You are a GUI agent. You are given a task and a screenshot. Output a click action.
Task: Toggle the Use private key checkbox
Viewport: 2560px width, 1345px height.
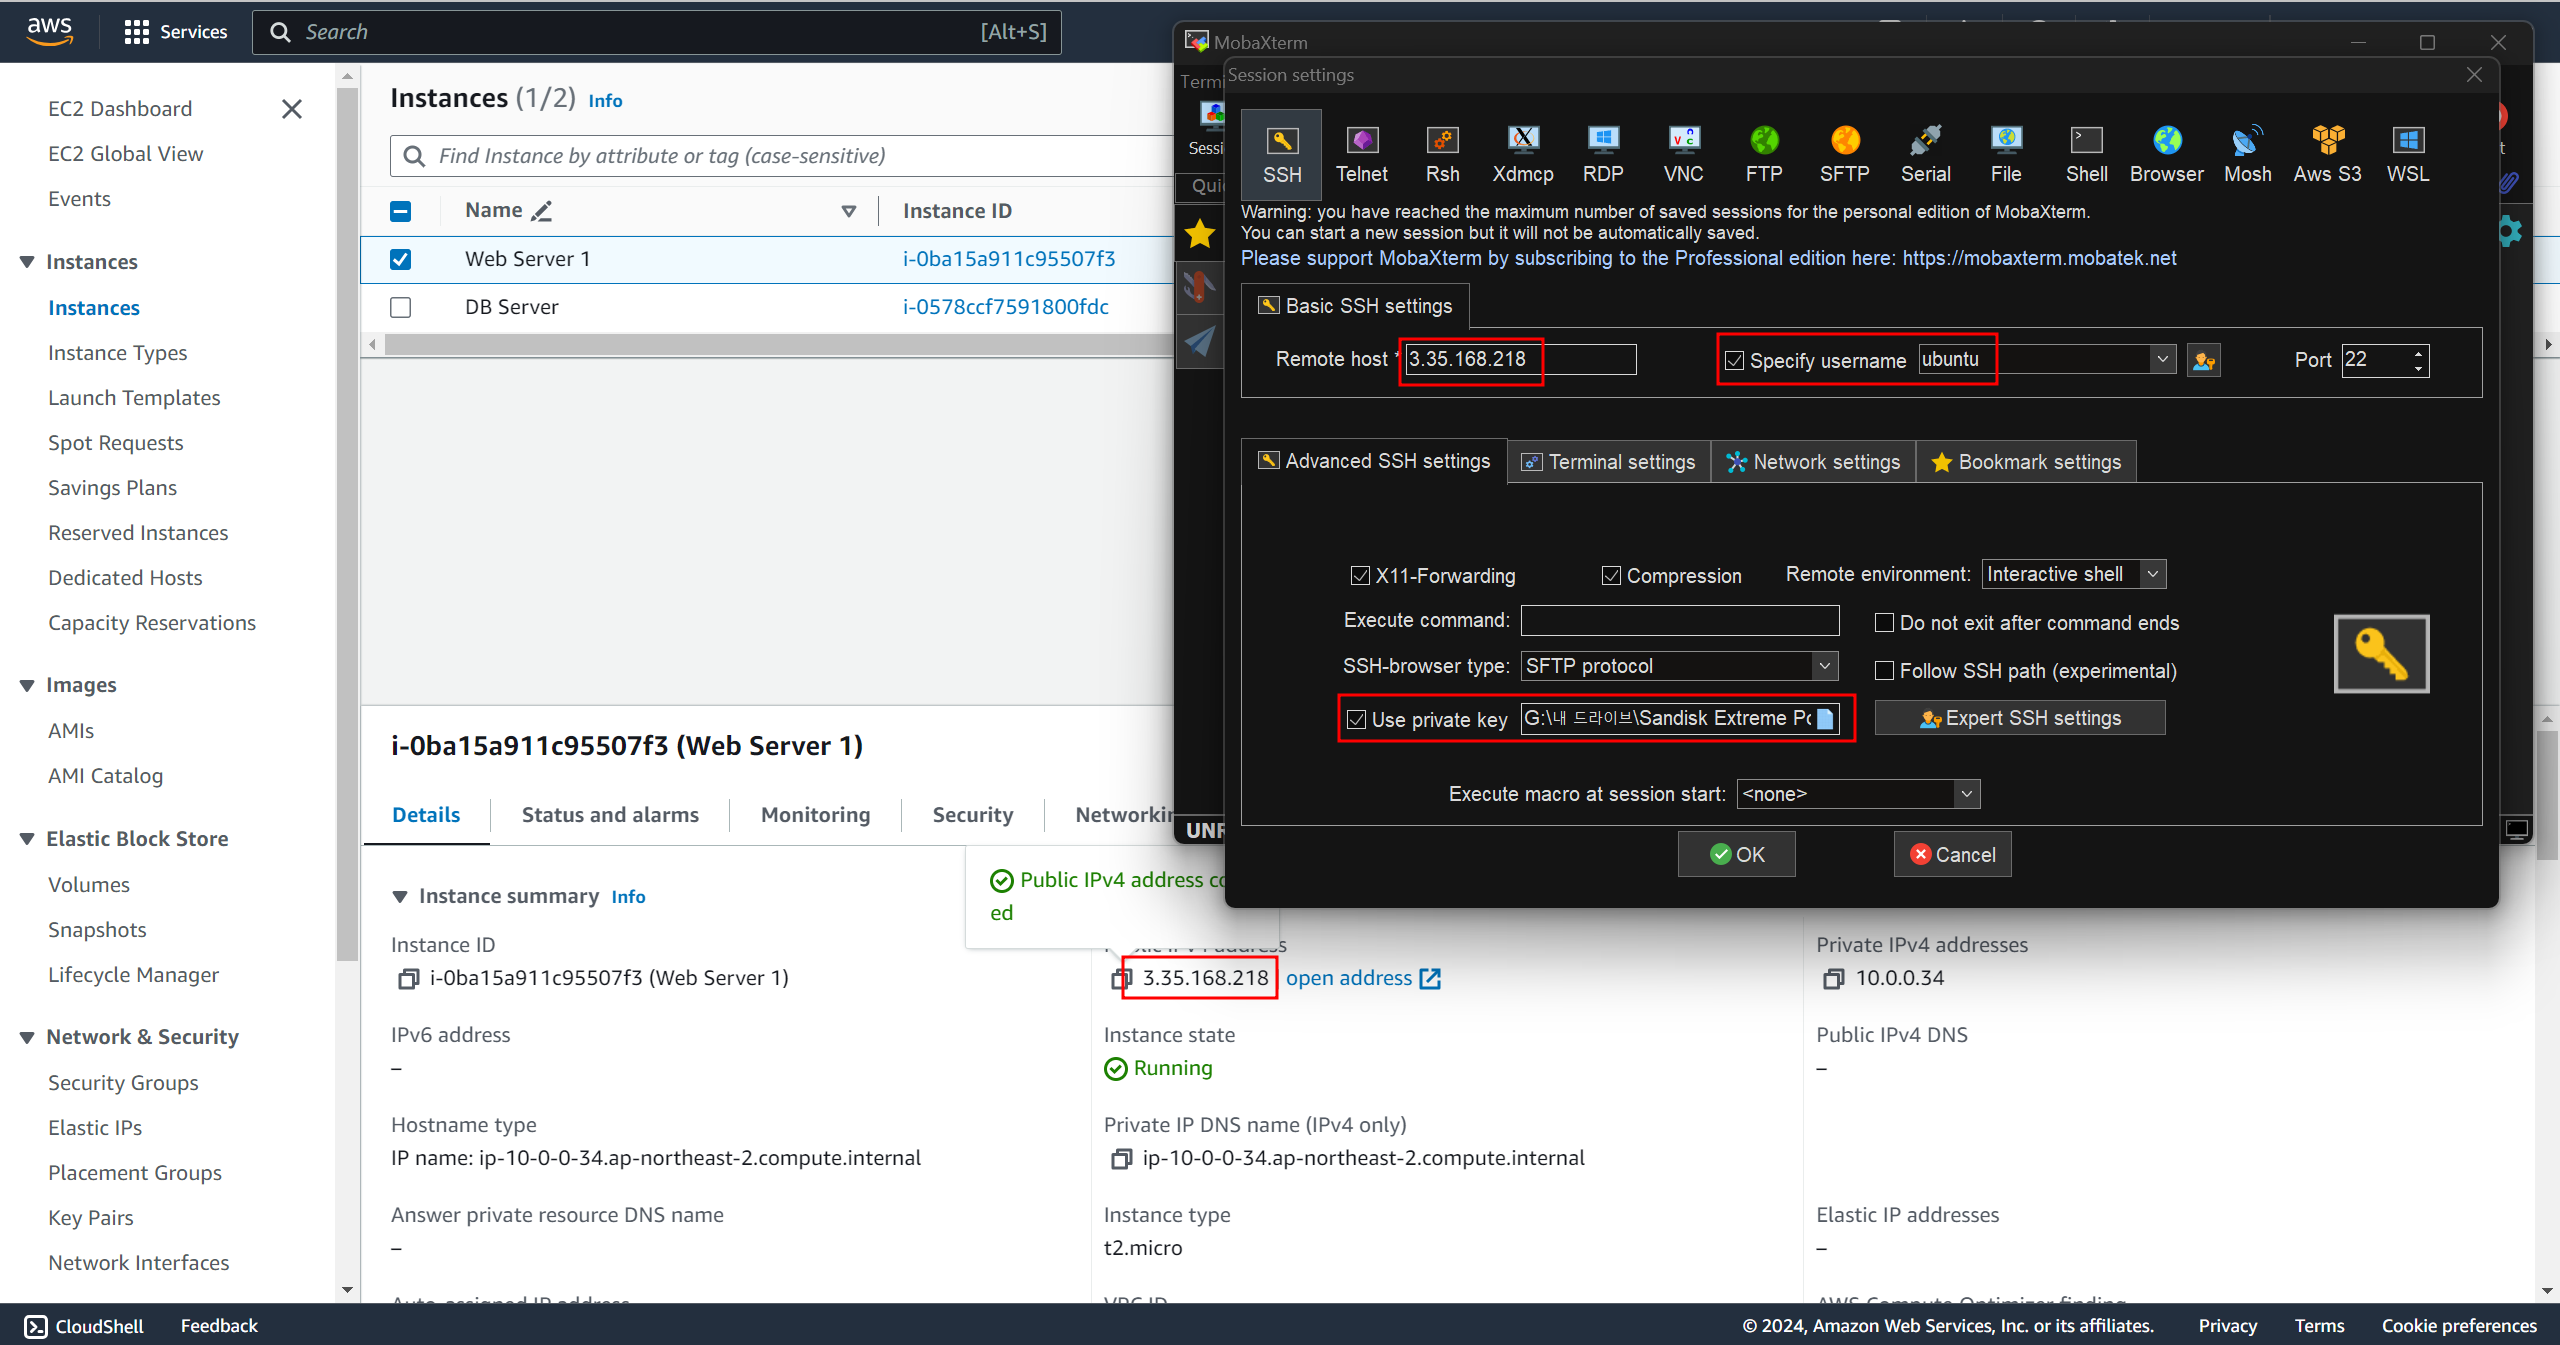pos(1356,720)
